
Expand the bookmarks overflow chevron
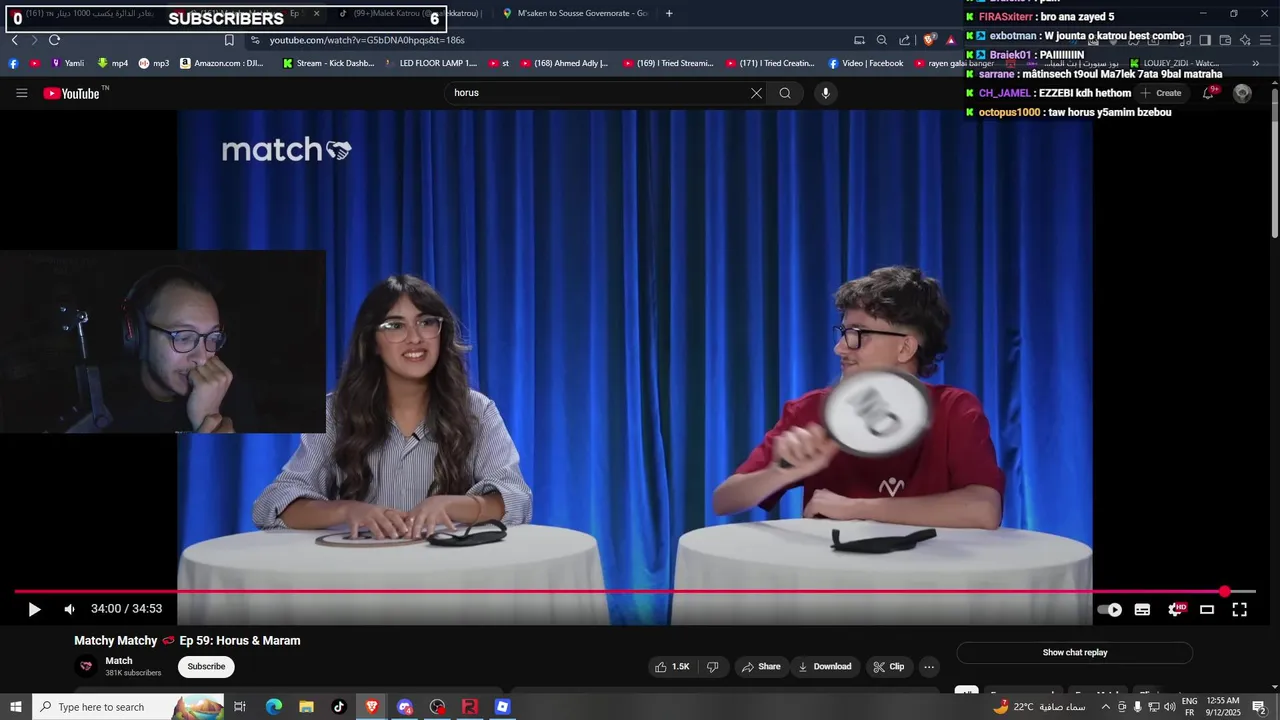(x=1256, y=63)
